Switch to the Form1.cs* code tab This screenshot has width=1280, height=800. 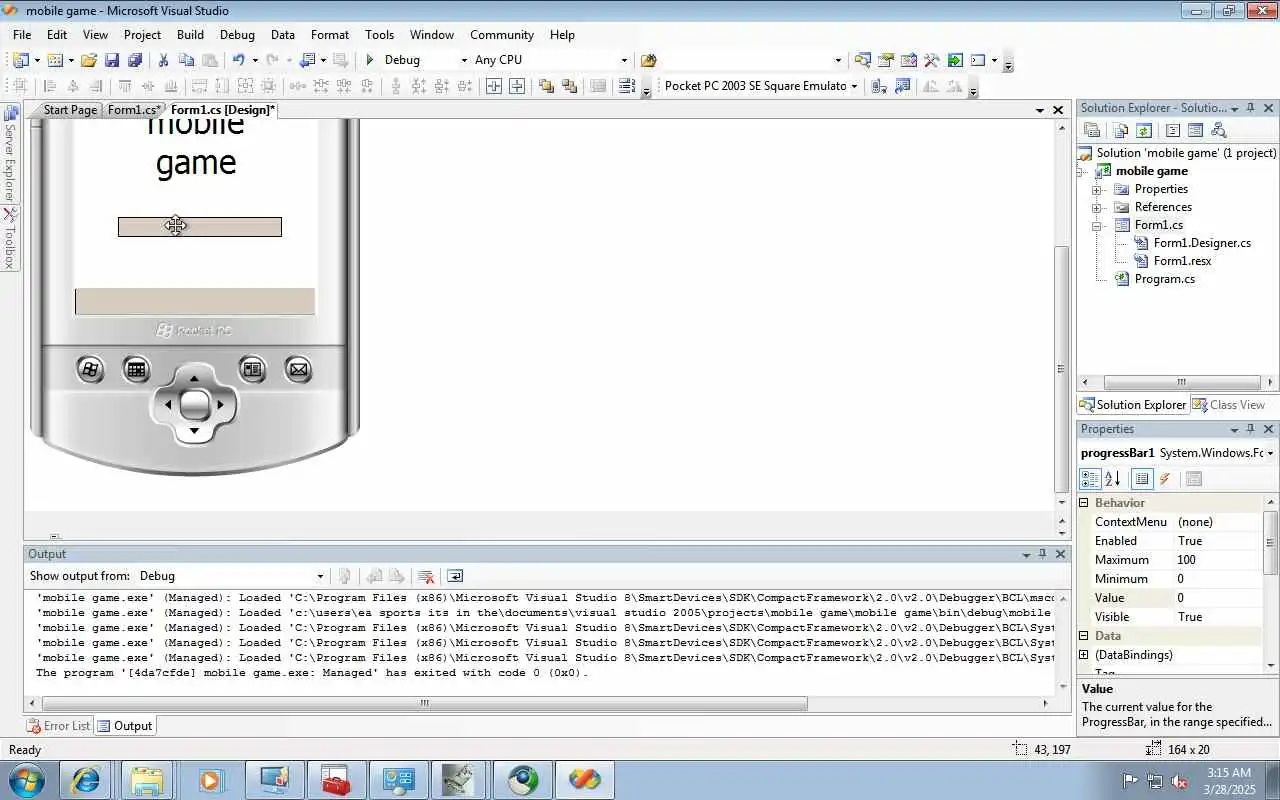tap(134, 110)
